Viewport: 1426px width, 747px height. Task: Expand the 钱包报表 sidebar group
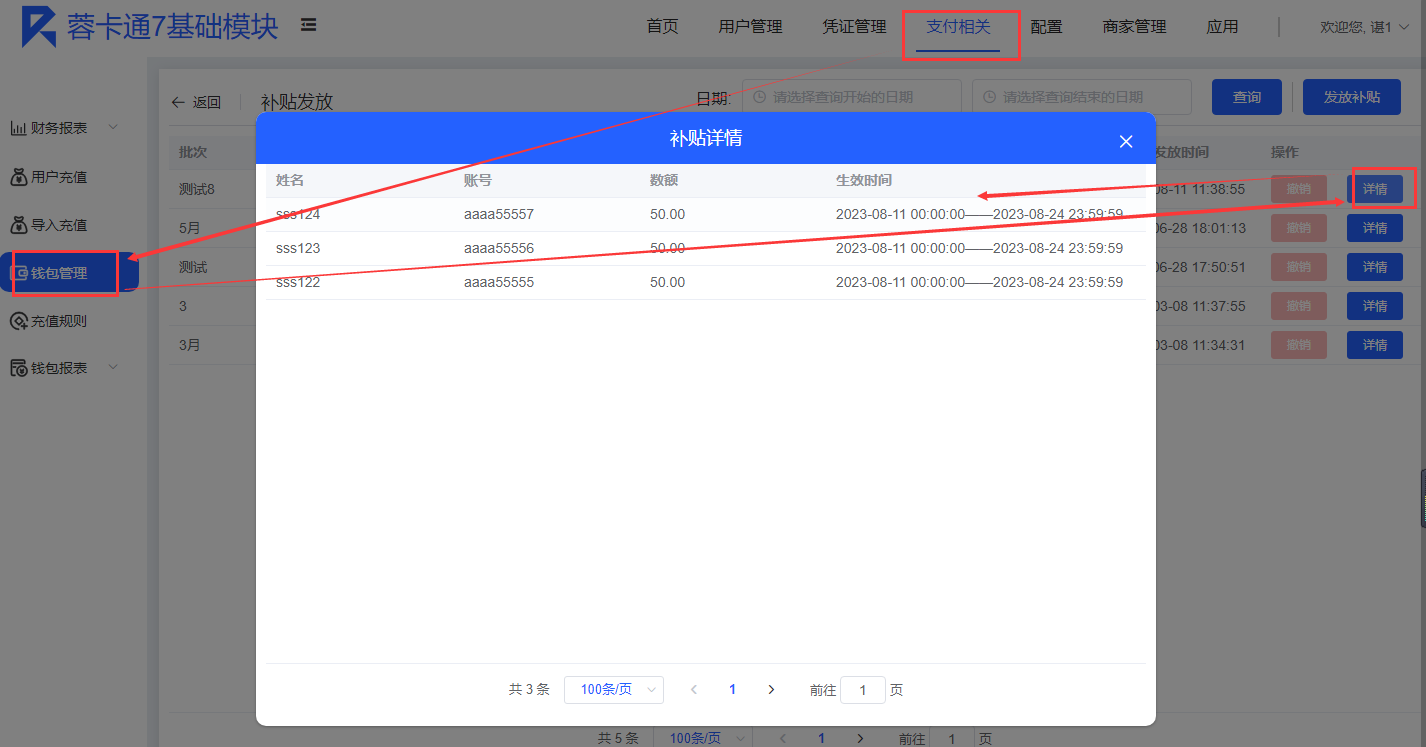point(112,368)
